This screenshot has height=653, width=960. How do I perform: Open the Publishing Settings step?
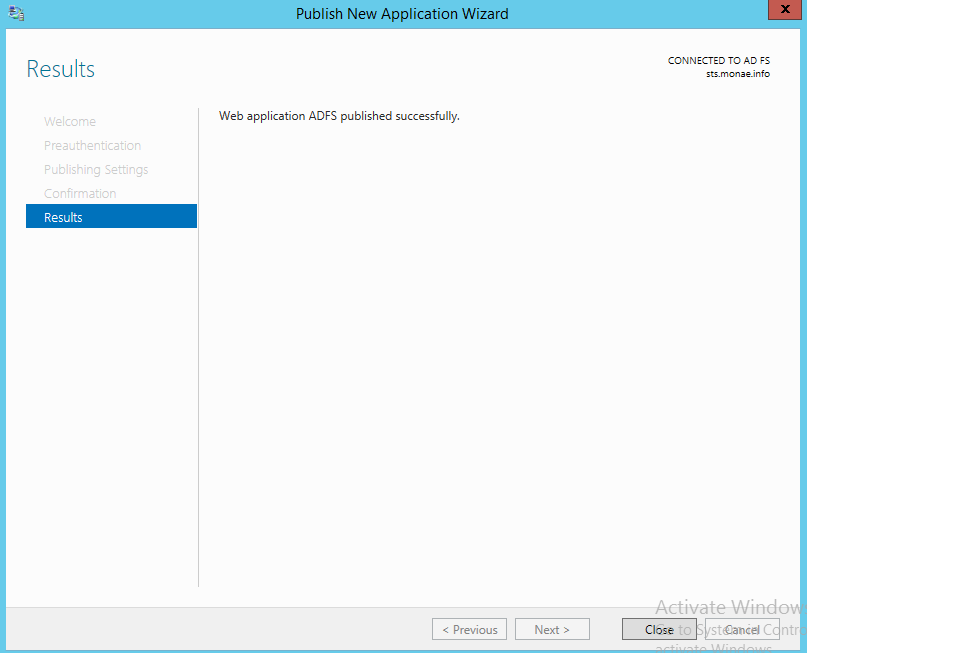(x=96, y=170)
